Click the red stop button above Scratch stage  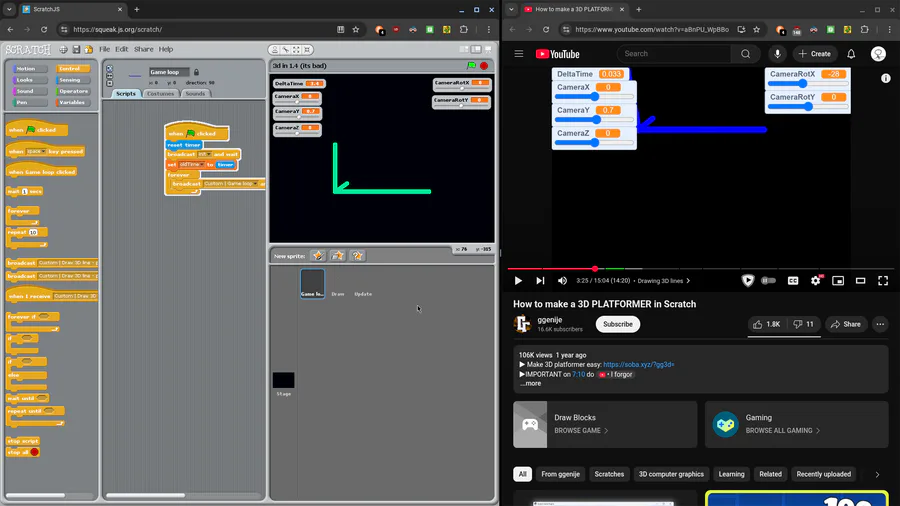(x=484, y=65)
